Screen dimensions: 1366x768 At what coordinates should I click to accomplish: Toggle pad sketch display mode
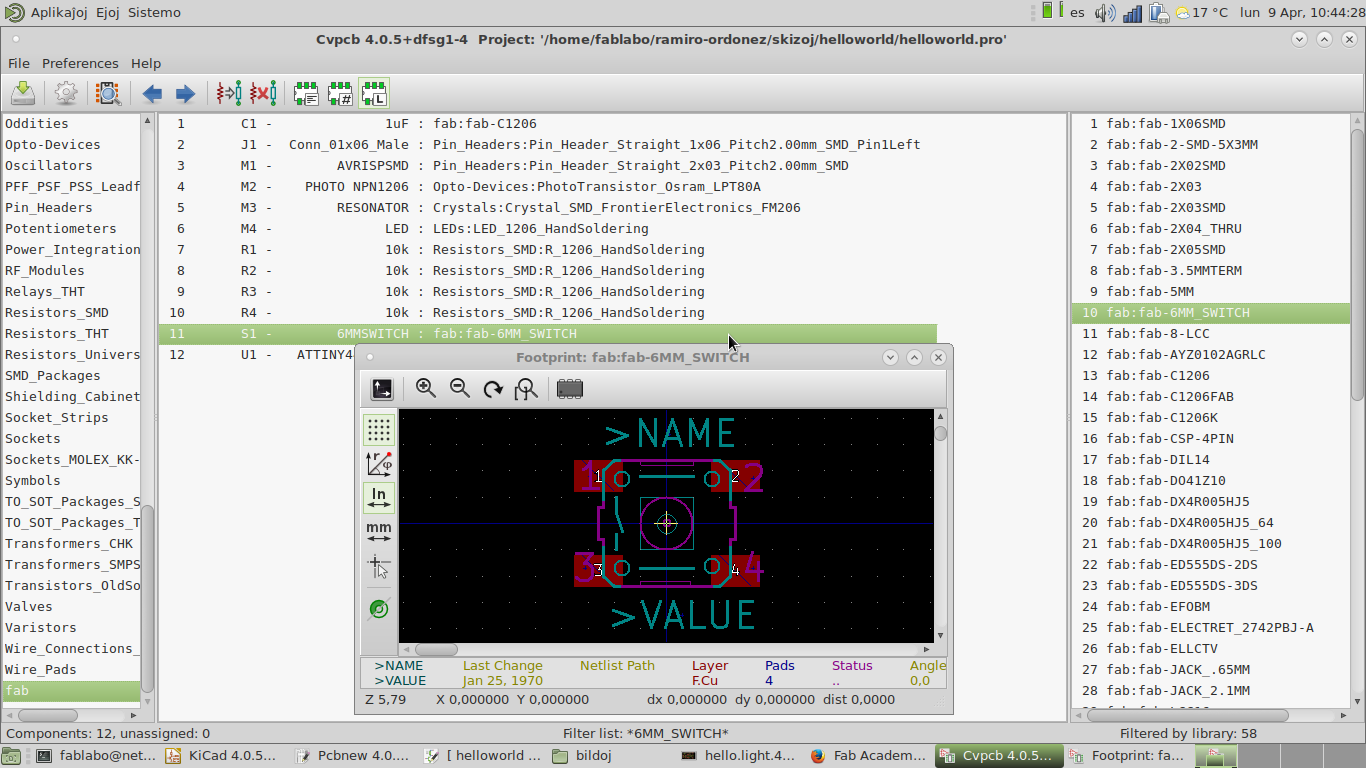pyautogui.click(x=379, y=609)
